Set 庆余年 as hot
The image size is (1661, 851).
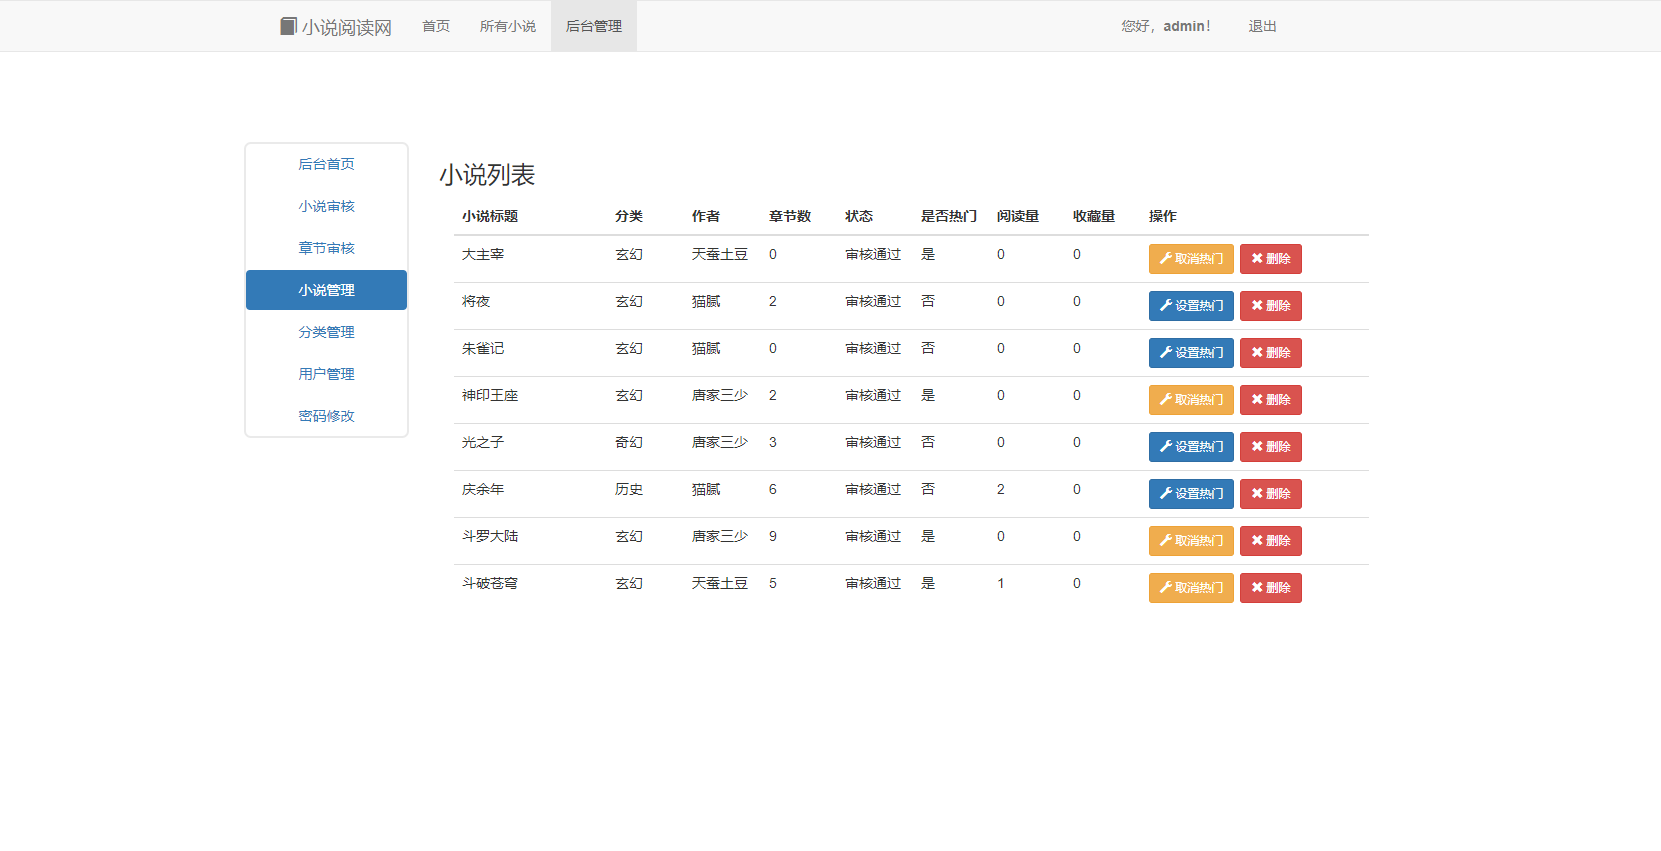[1191, 494]
